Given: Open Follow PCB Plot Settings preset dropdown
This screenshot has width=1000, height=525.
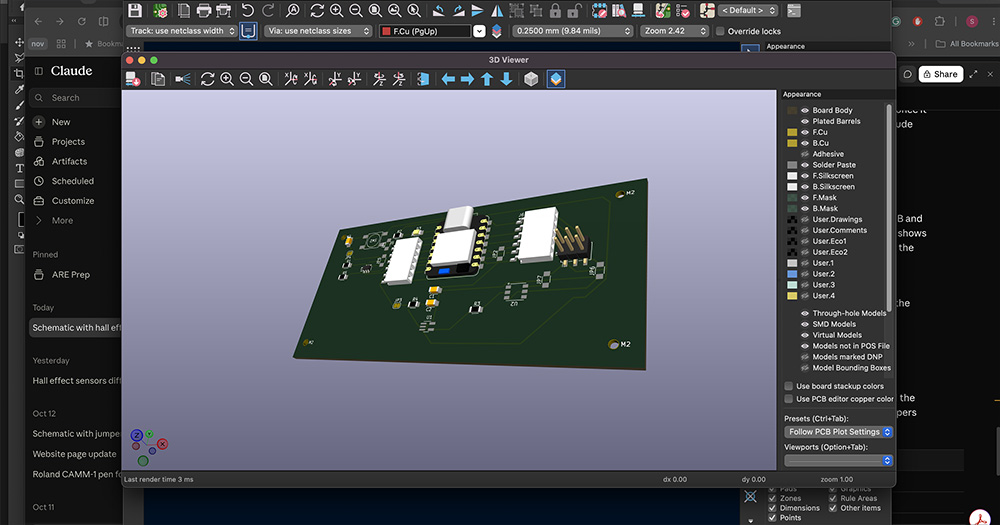Looking at the screenshot, I should click(838, 432).
